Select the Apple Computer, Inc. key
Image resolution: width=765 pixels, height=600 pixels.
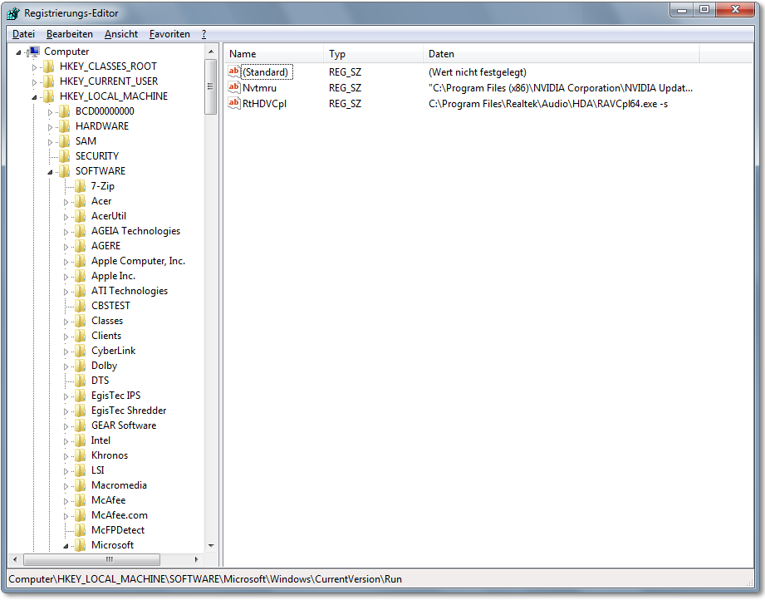click(x=137, y=261)
